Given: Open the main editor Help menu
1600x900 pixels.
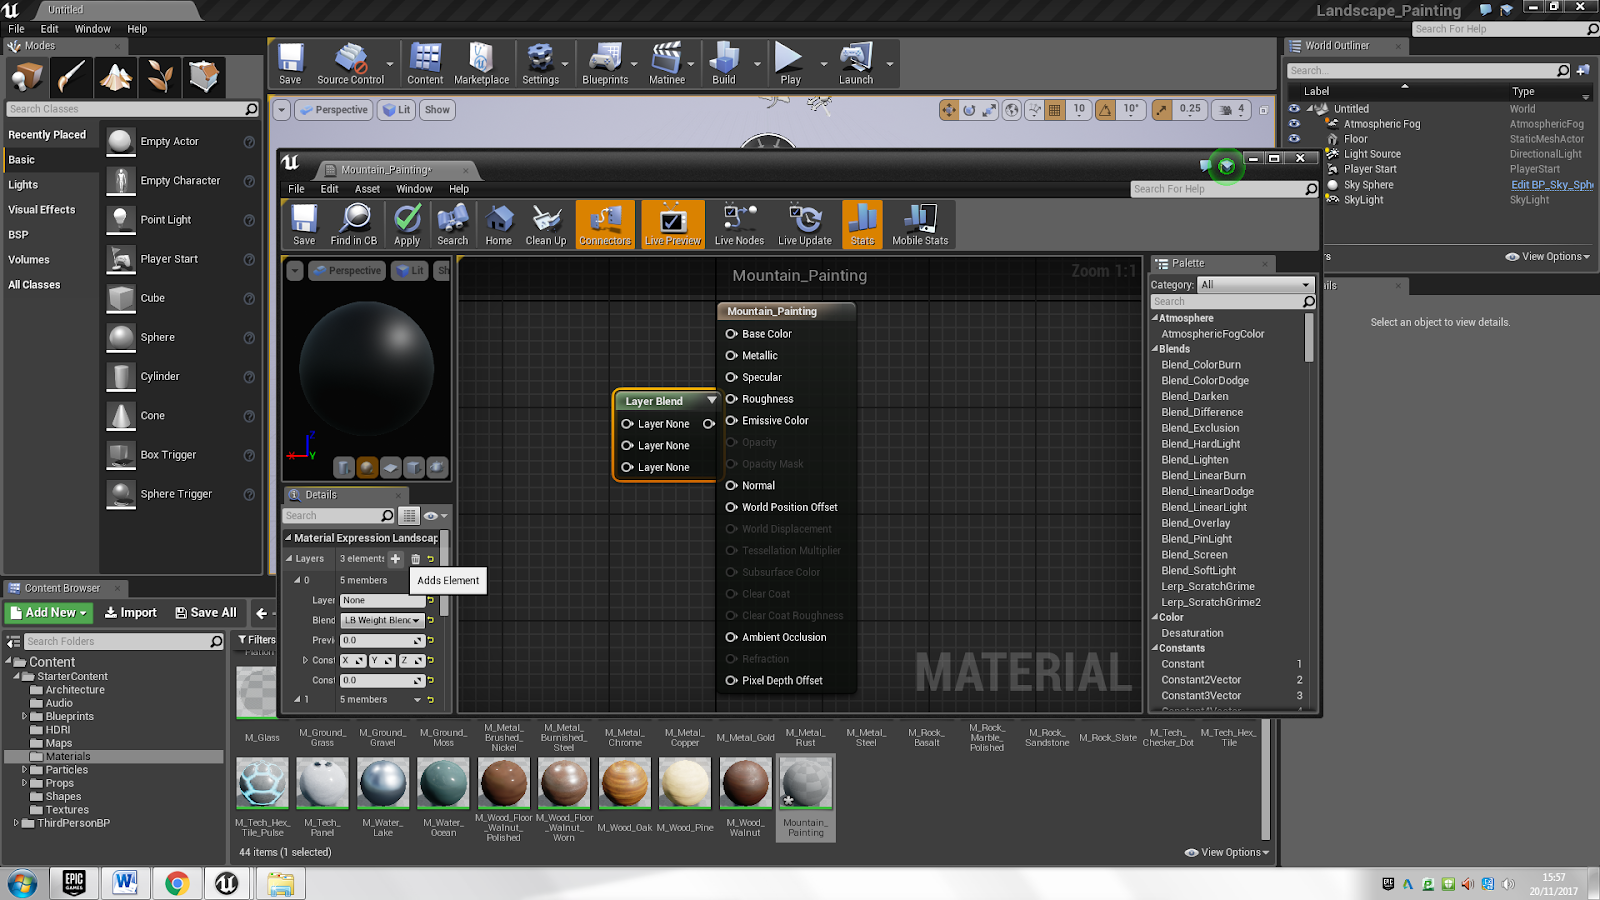Looking at the screenshot, I should pos(137,29).
